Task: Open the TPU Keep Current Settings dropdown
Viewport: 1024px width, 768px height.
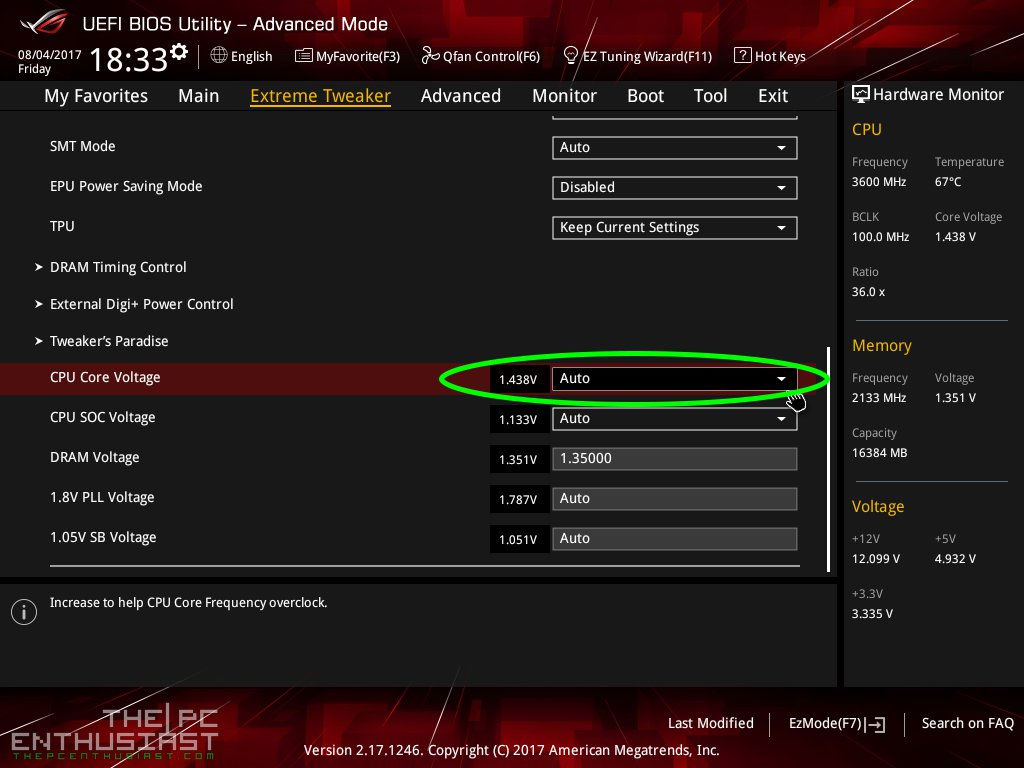Action: [675, 228]
